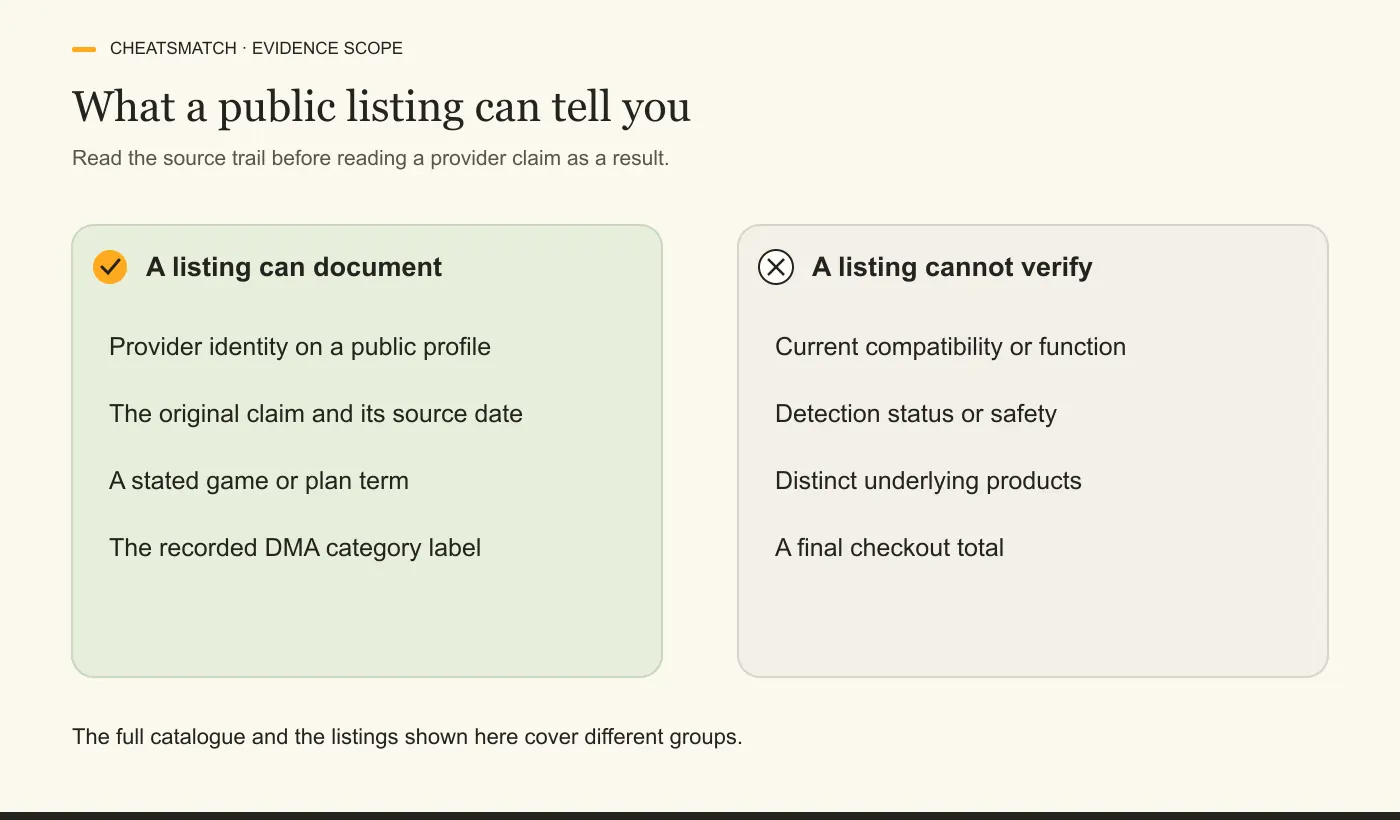Click the "A listing cannot verify" card title

(x=952, y=267)
